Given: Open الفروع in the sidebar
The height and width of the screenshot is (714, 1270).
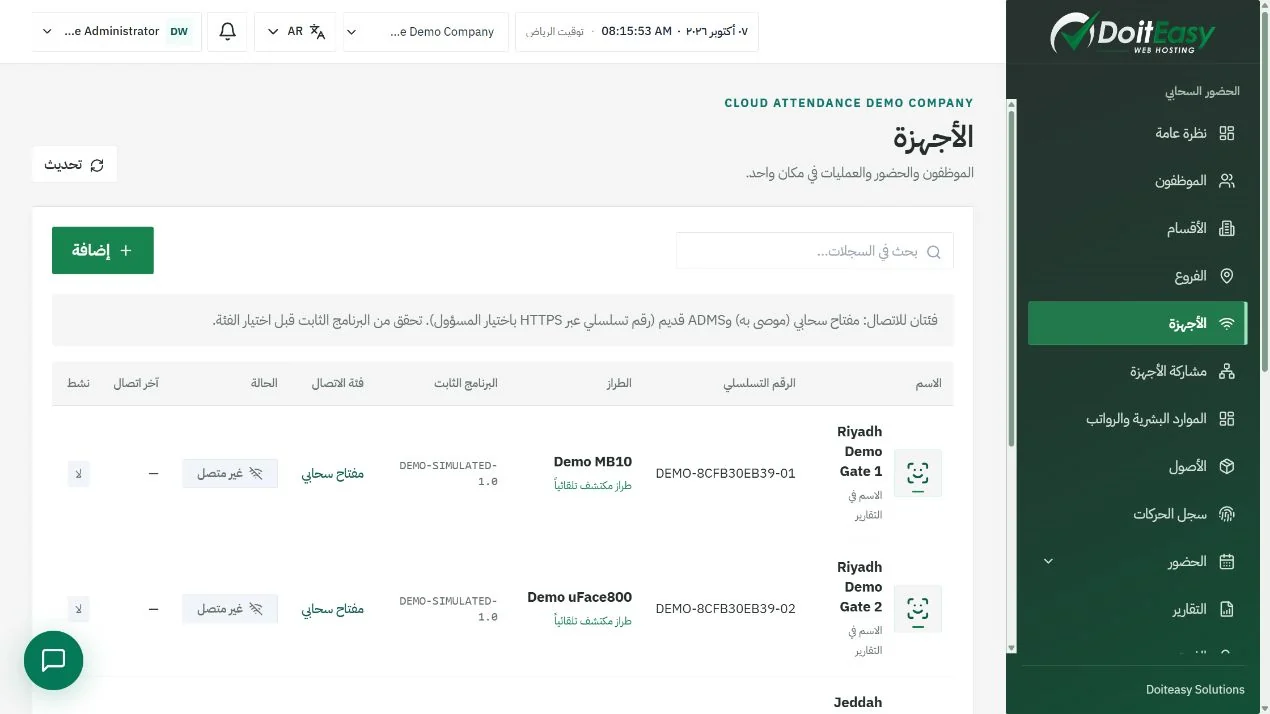Looking at the screenshot, I should tap(1138, 276).
